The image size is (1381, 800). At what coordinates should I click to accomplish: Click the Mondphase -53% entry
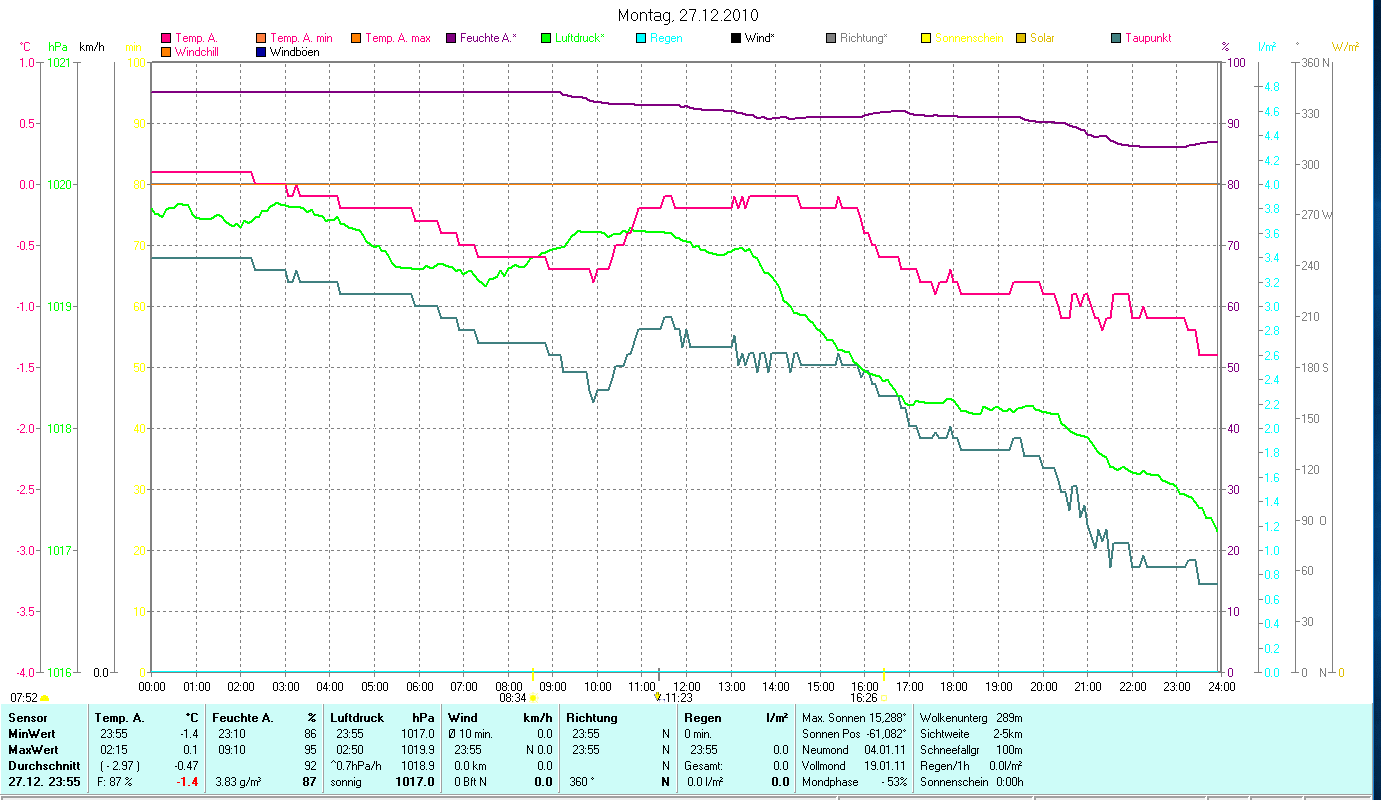pos(854,782)
